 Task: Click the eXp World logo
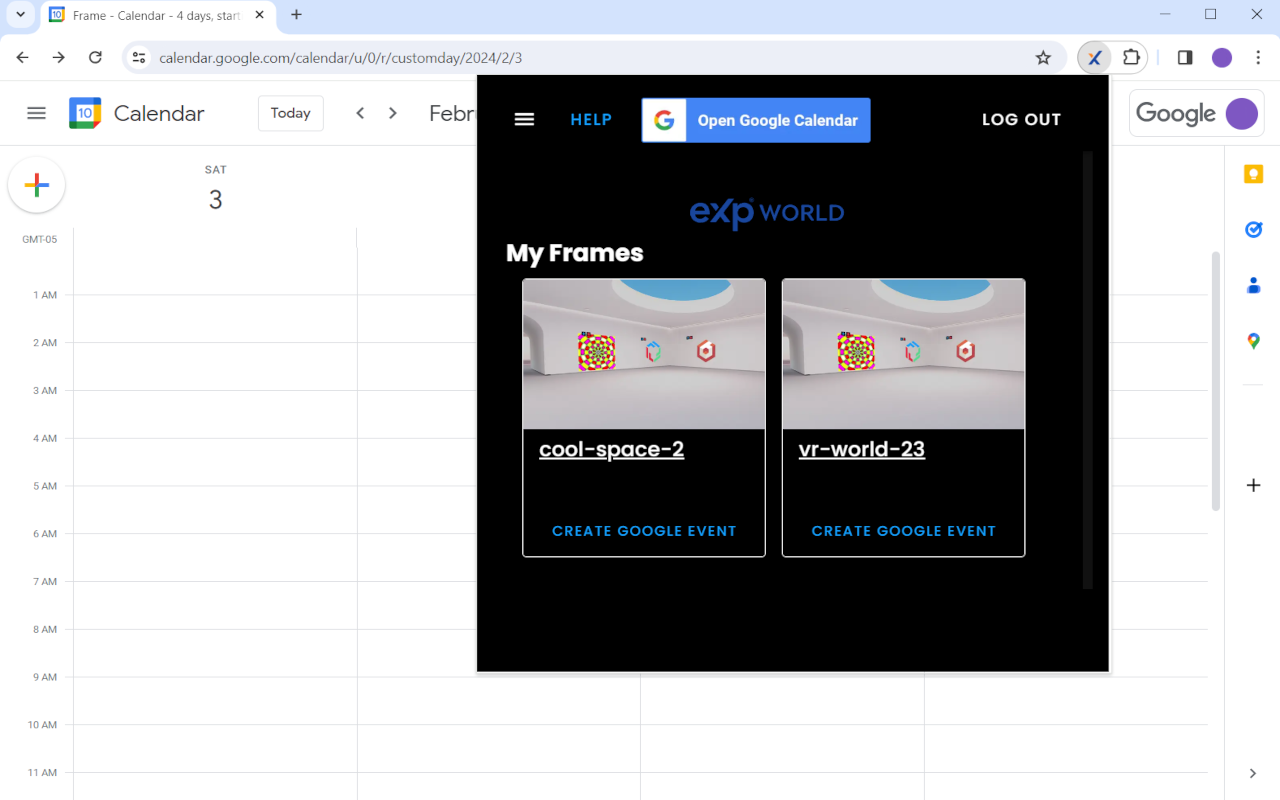click(767, 213)
